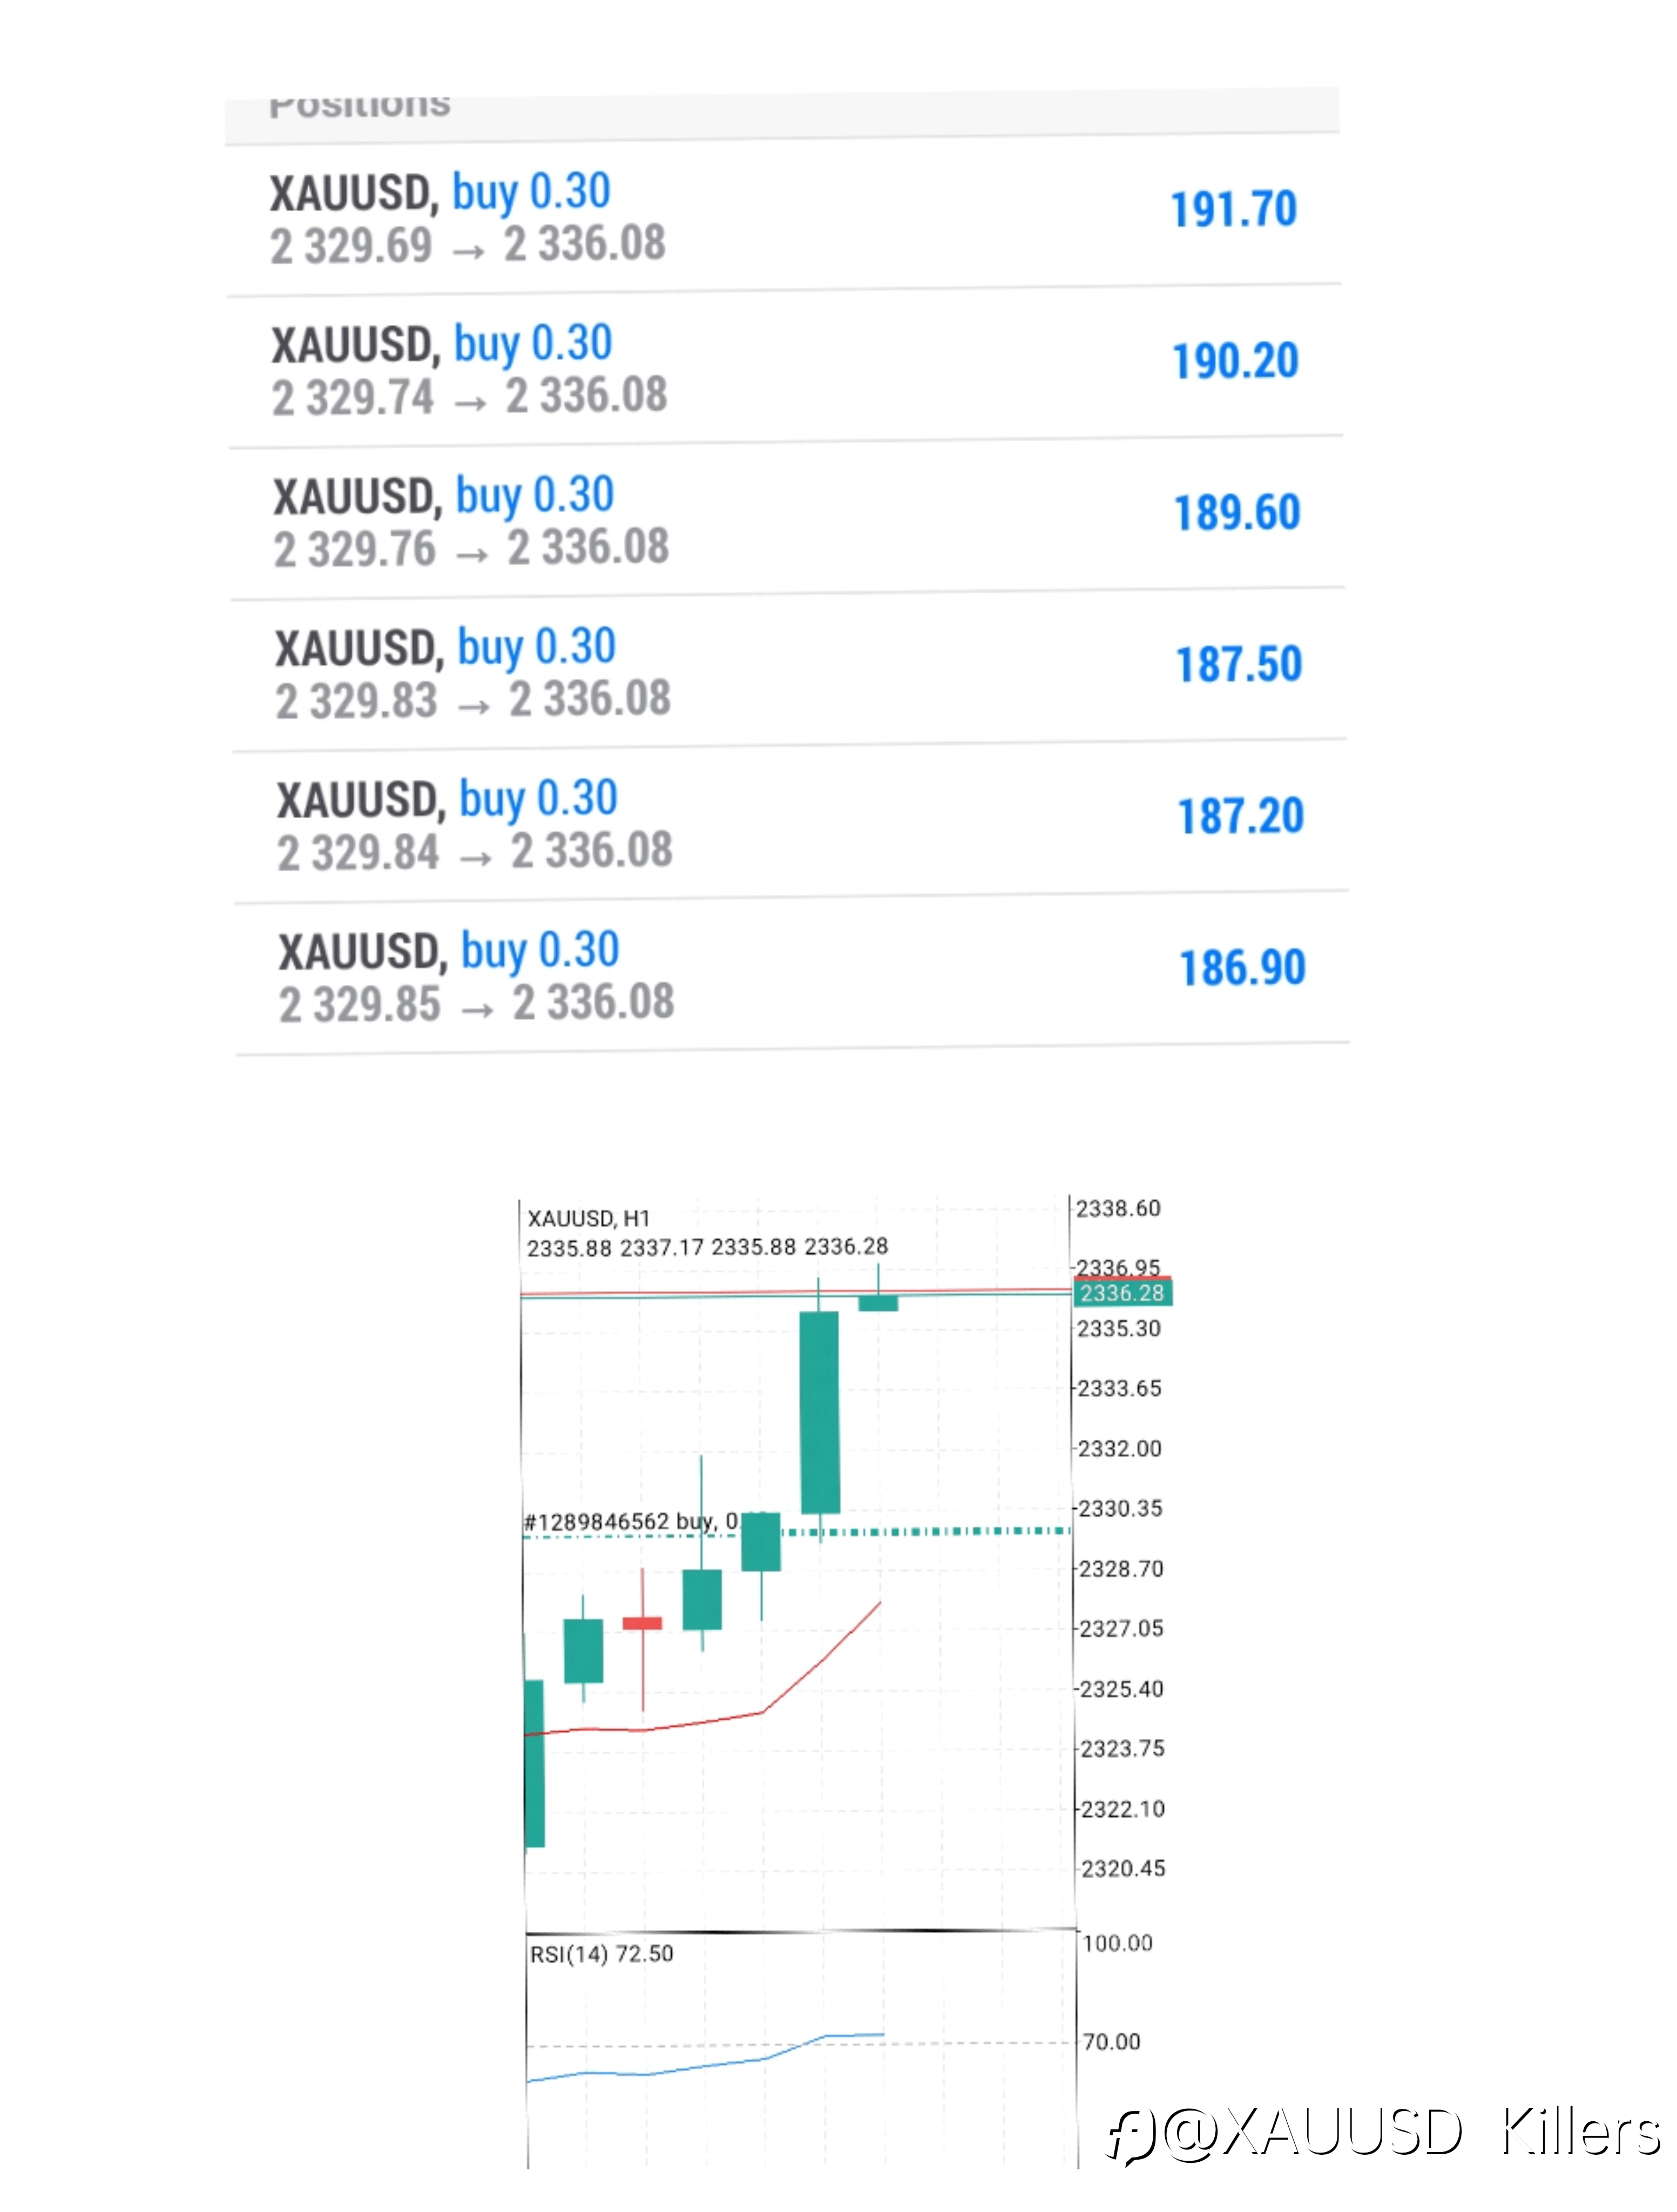Click the green 2336.28 current price tag
The width and height of the screenshot is (1677, 2212).
(1122, 1293)
